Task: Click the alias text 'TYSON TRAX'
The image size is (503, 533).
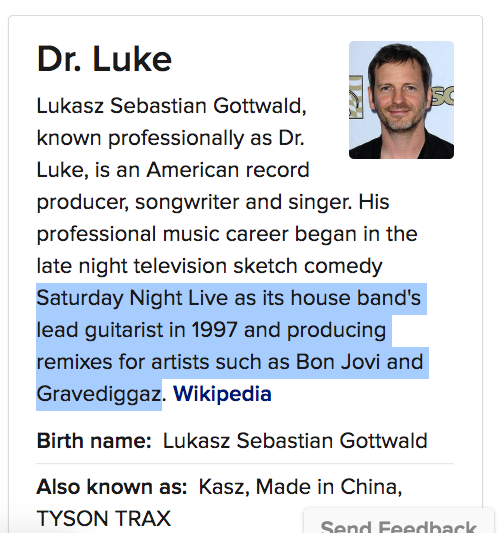Action: coord(104,518)
